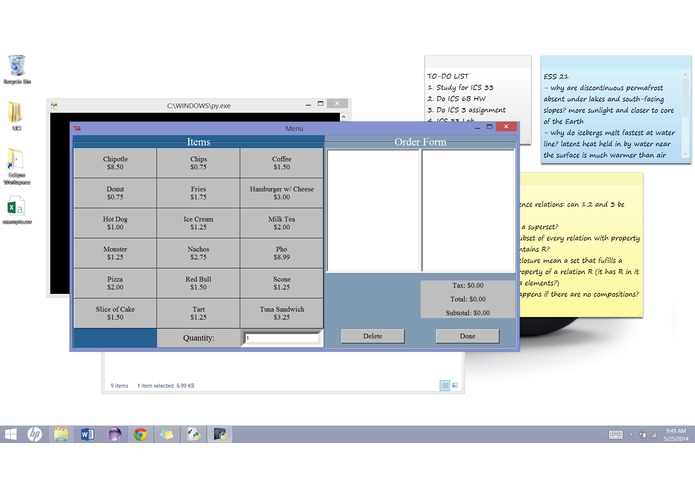Select the Excel csv file on desktop

pyautogui.click(x=17, y=210)
